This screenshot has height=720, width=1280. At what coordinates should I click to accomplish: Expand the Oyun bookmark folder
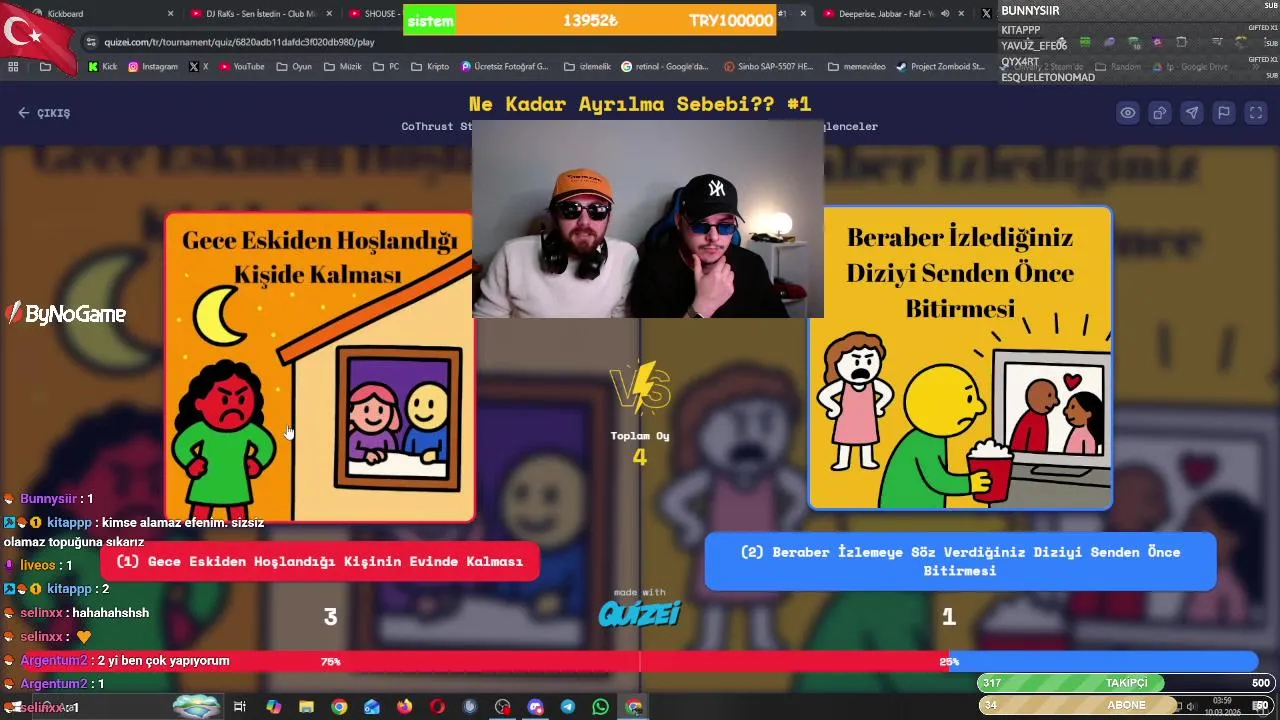(x=294, y=67)
